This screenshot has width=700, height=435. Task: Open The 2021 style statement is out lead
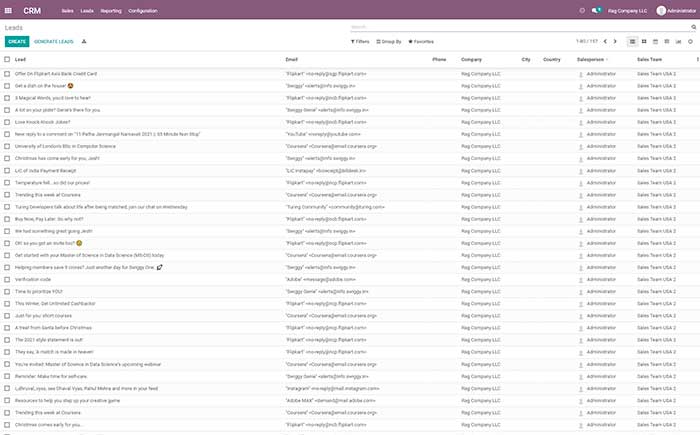click(49, 340)
